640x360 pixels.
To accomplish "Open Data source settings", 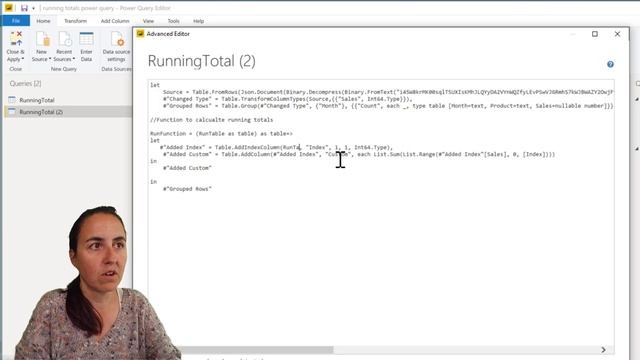I will point(116,47).
